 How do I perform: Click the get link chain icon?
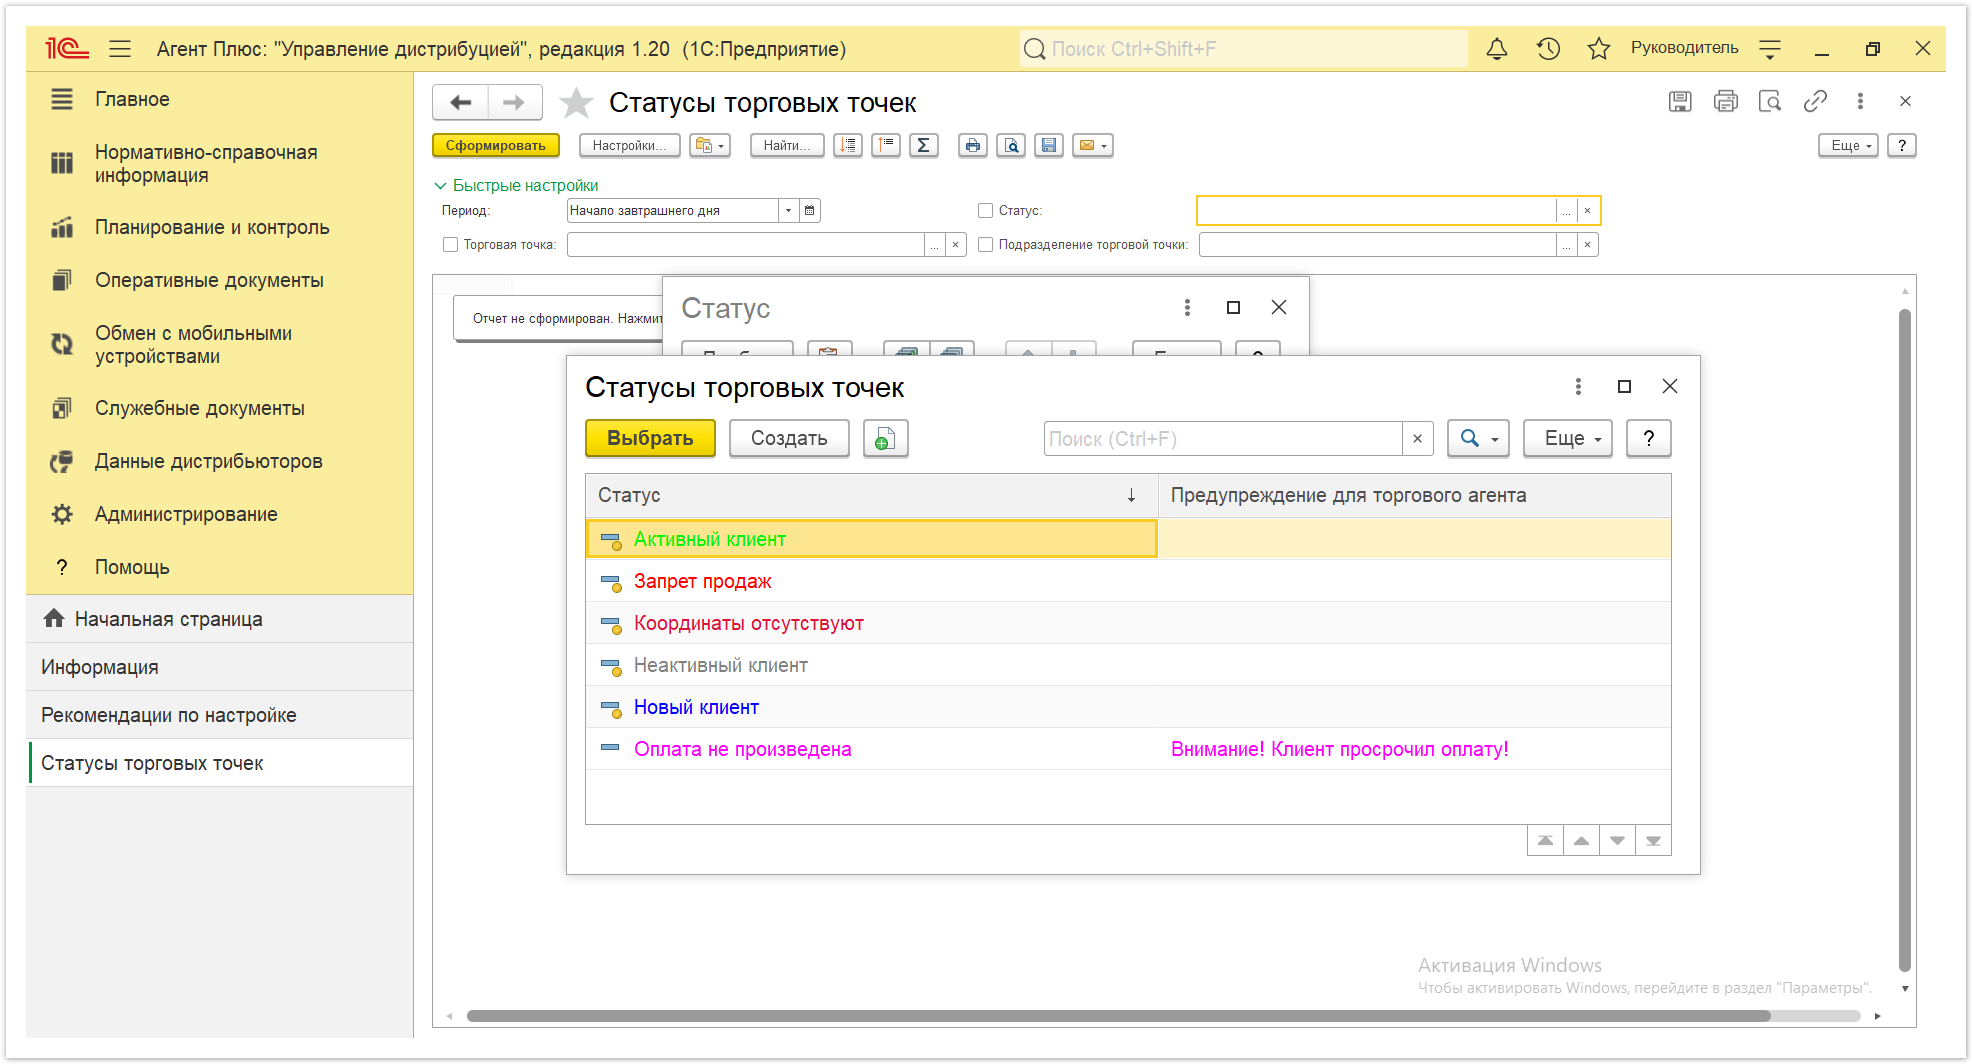click(1815, 101)
